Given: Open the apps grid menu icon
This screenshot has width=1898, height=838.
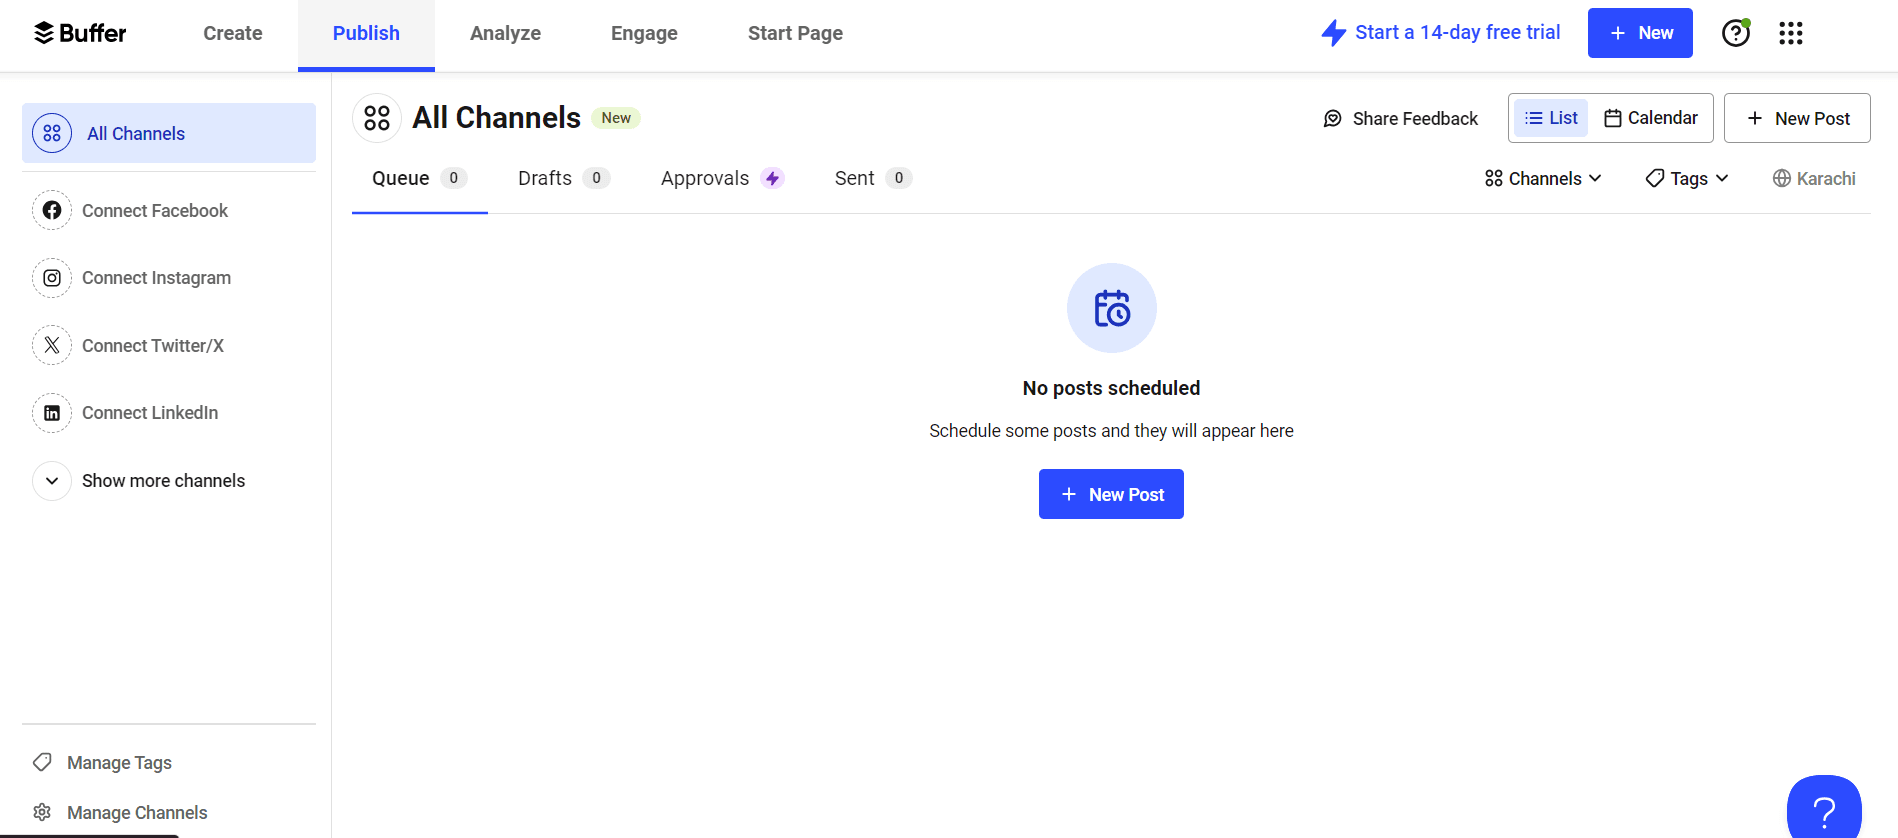Looking at the screenshot, I should click(1790, 33).
